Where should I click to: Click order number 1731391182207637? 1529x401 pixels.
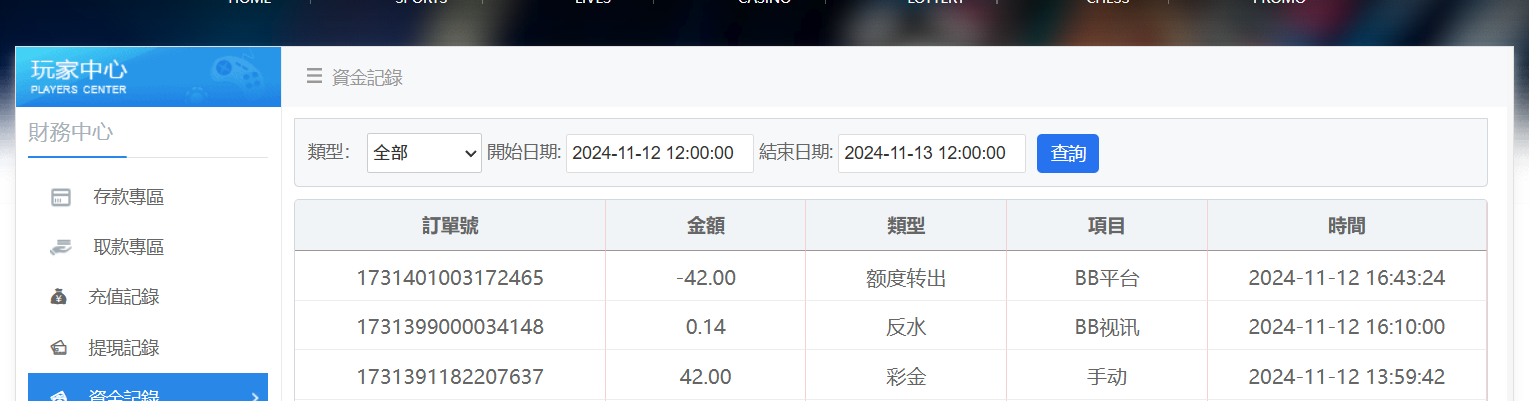pos(450,377)
